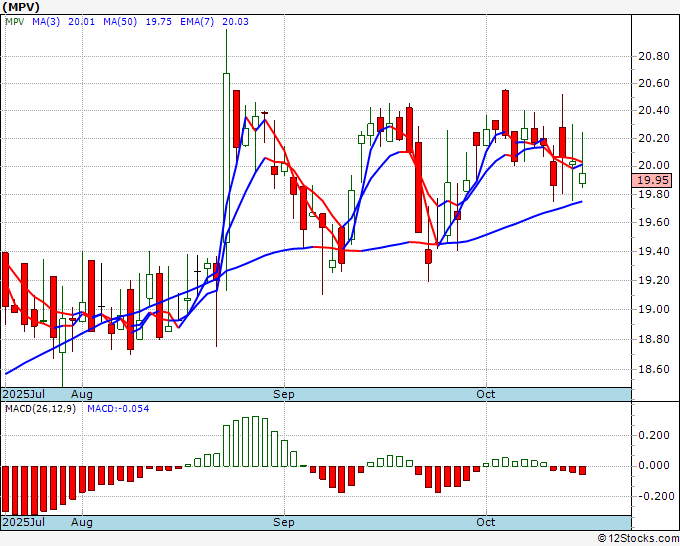
Task: Click the EMA(7) value 20.03
Action: 235,22
